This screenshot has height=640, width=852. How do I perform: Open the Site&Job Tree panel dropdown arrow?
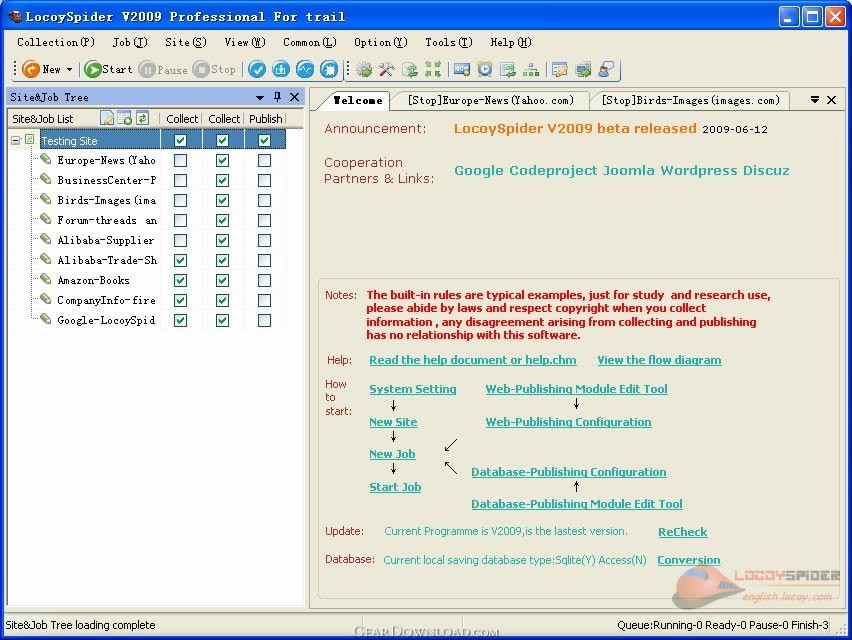[260, 97]
